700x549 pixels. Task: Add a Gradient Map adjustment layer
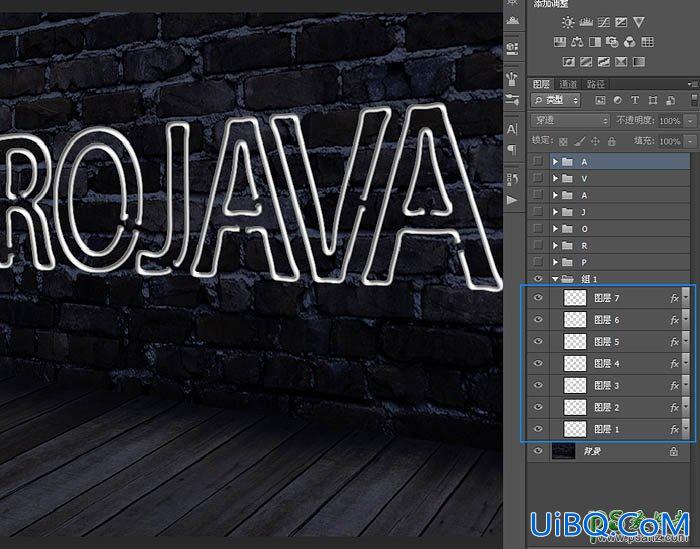coord(639,62)
